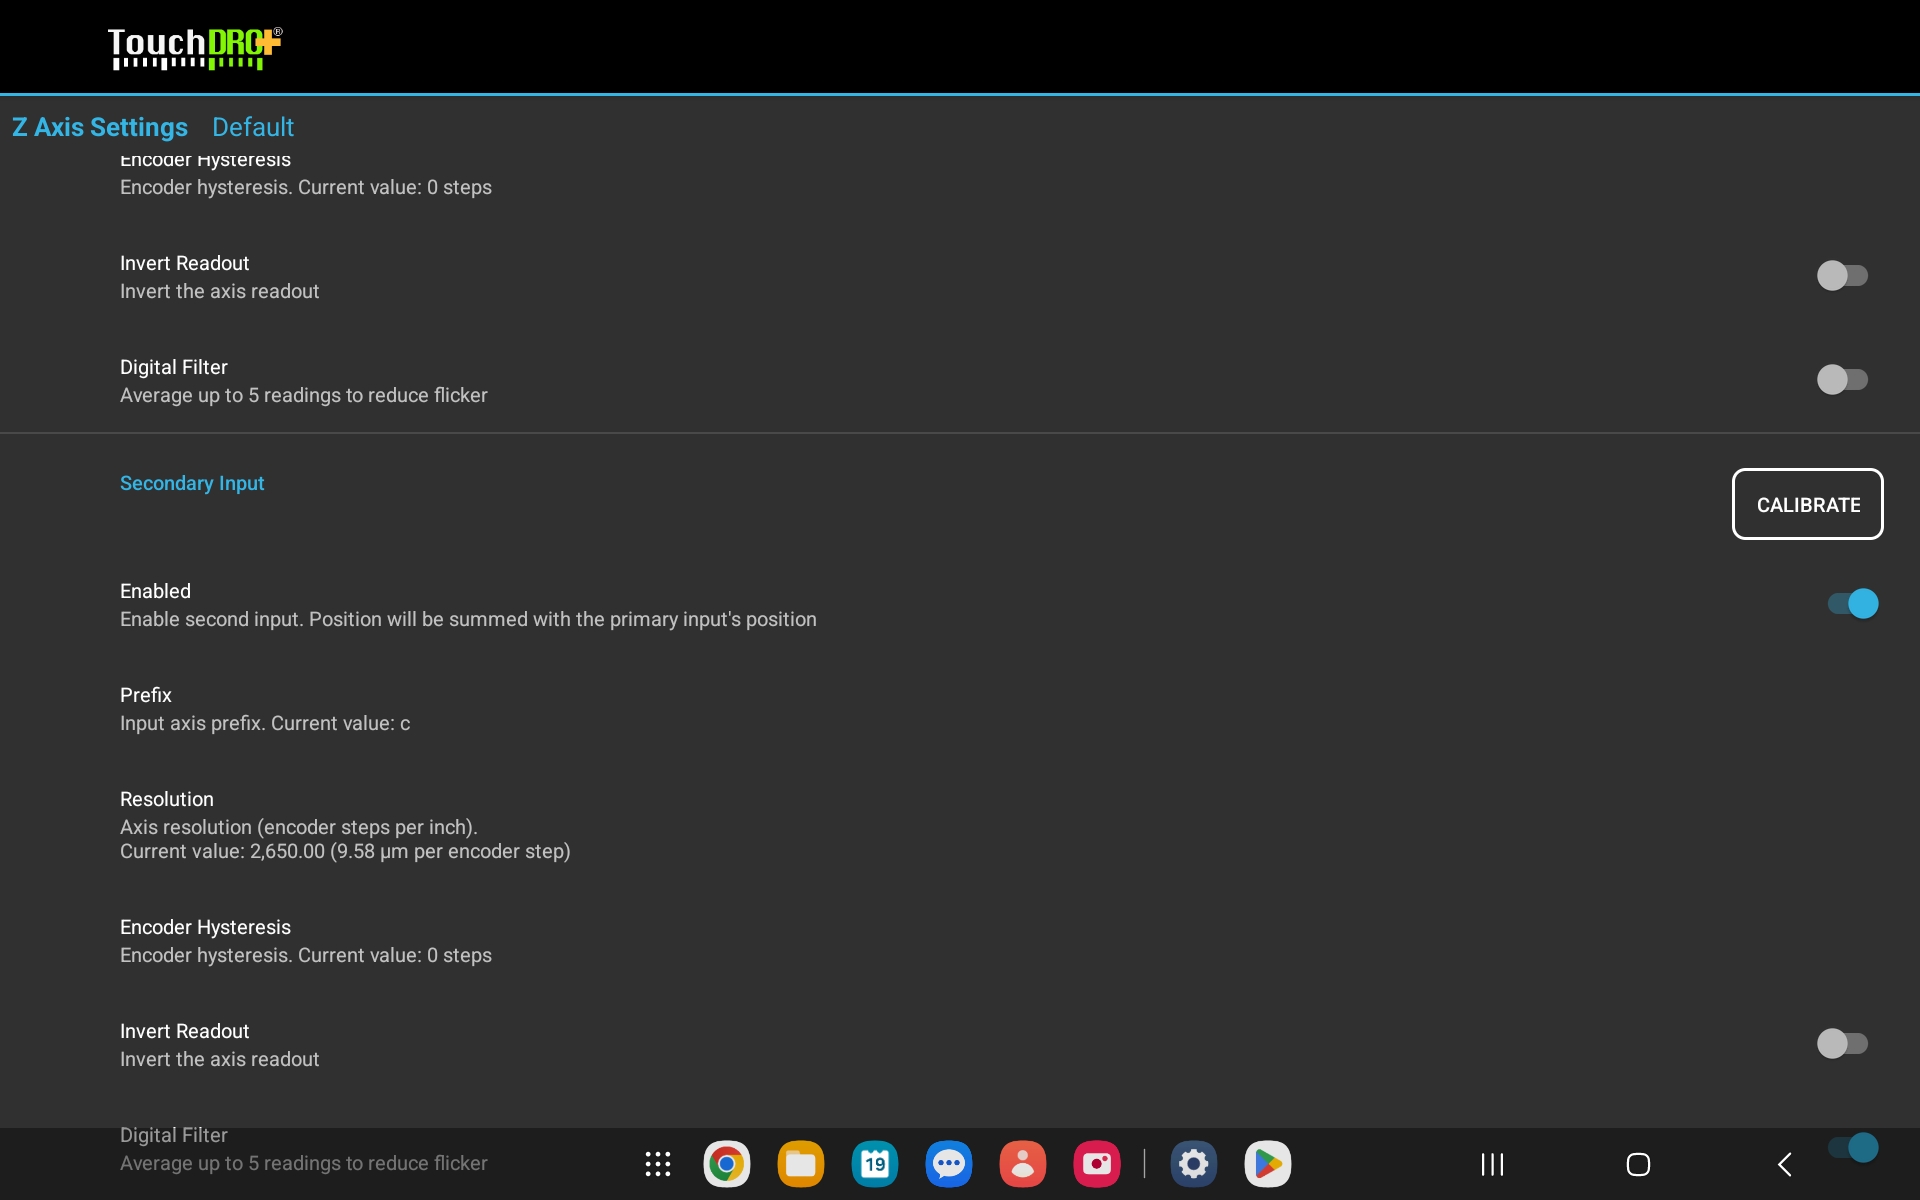
Task: Toggle primary Digital Filter switch
Action: (x=1843, y=377)
